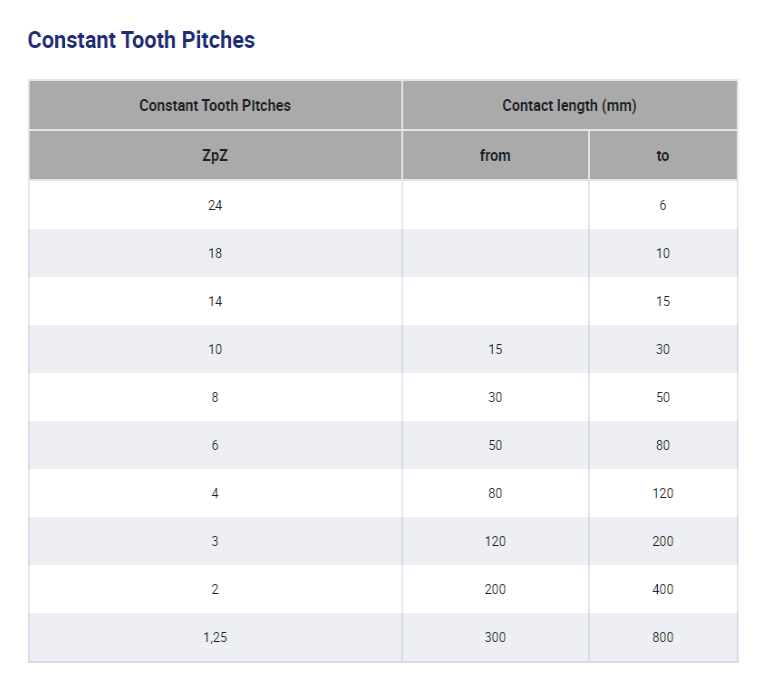Select the ZpZ value 24 cell
The image size is (765, 676).
click(215, 205)
